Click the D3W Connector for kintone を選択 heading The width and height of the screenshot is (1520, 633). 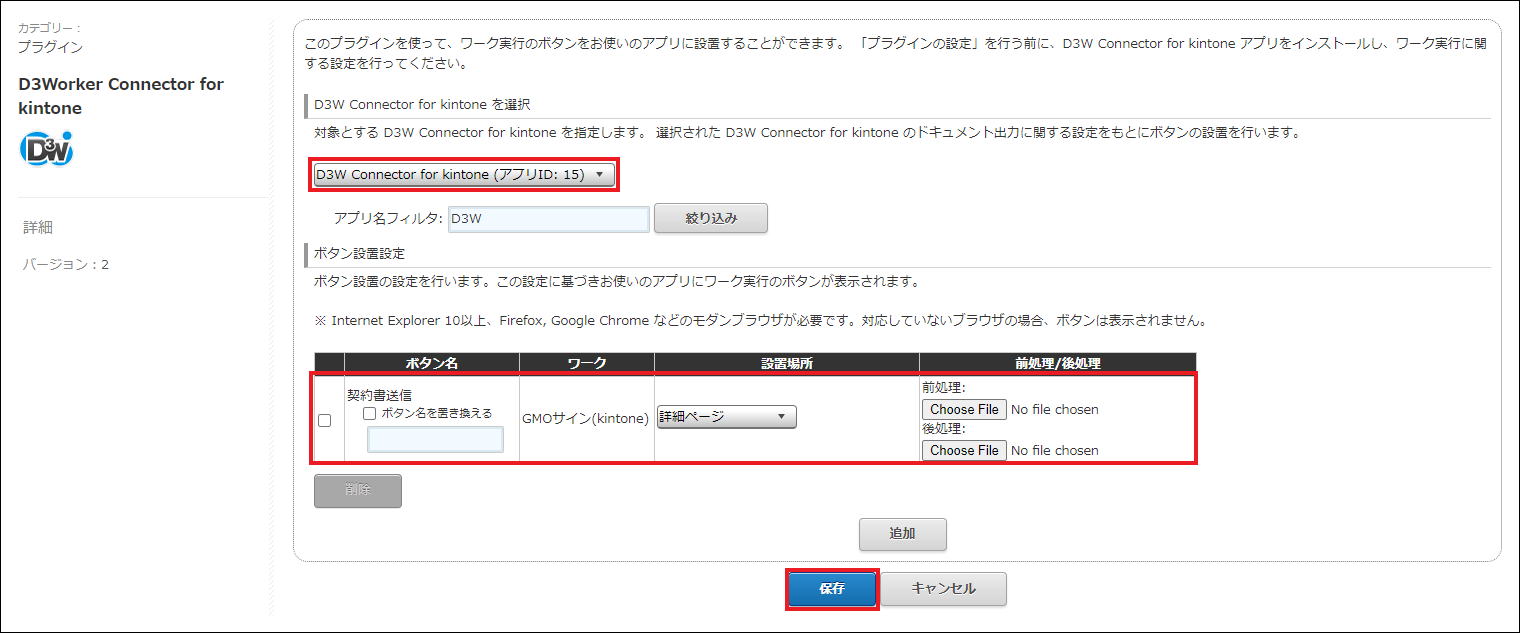(422, 104)
